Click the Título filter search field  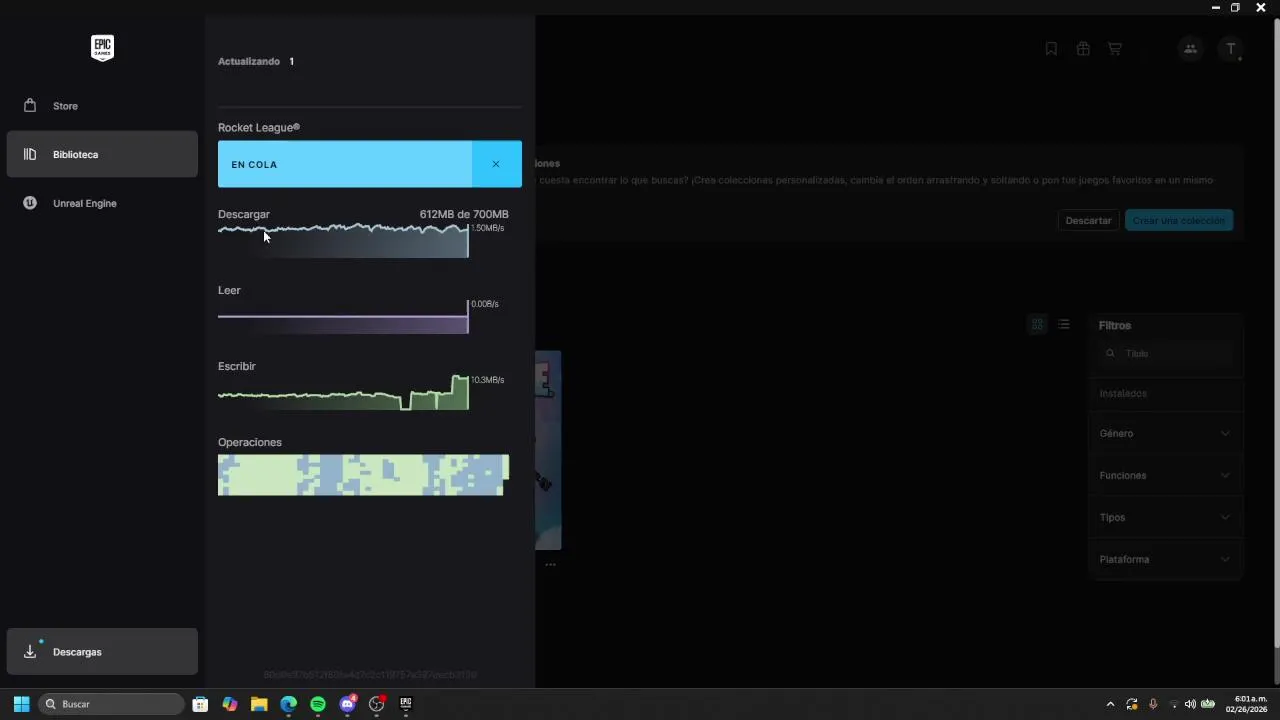tap(1166, 353)
